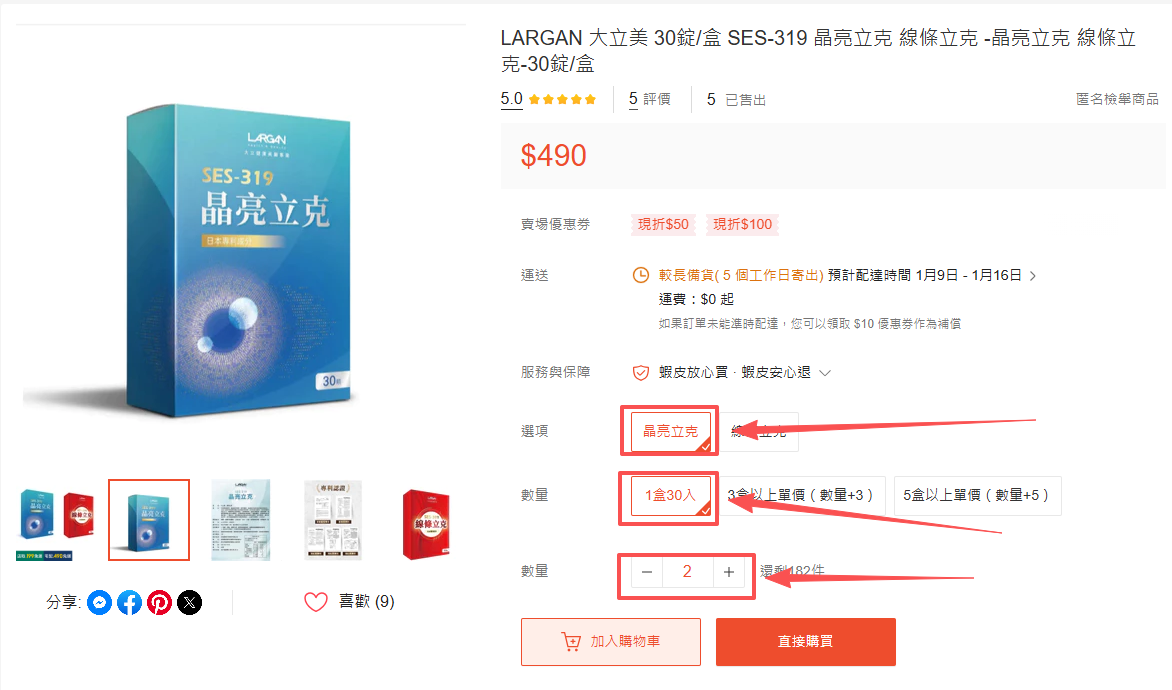Select the 晶亮立克 option
The image size is (1172, 690).
pos(670,431)
